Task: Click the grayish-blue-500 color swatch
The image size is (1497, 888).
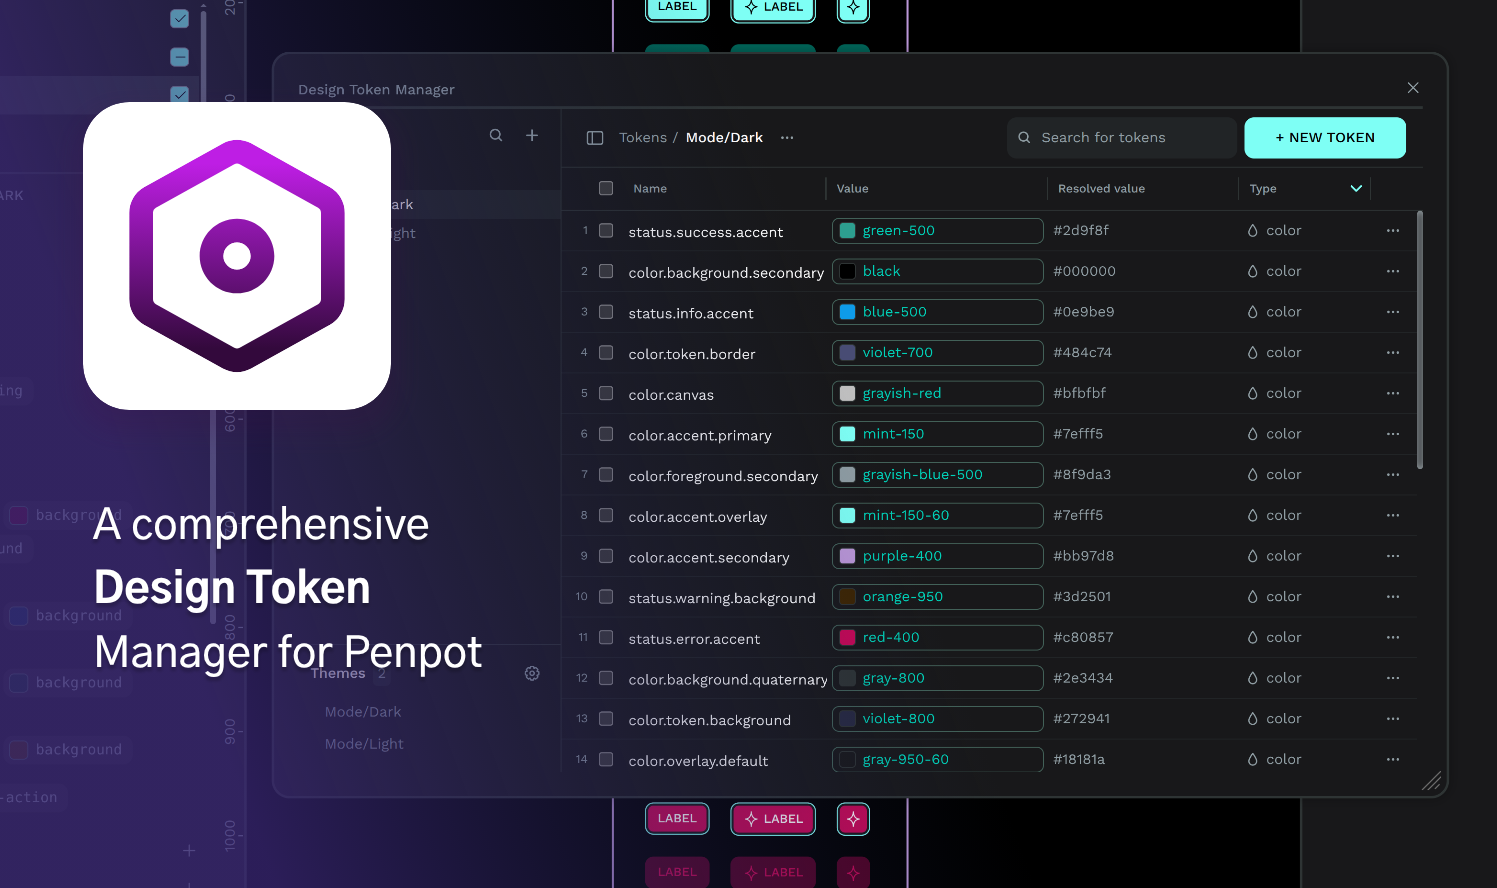Action: point(847,475)
